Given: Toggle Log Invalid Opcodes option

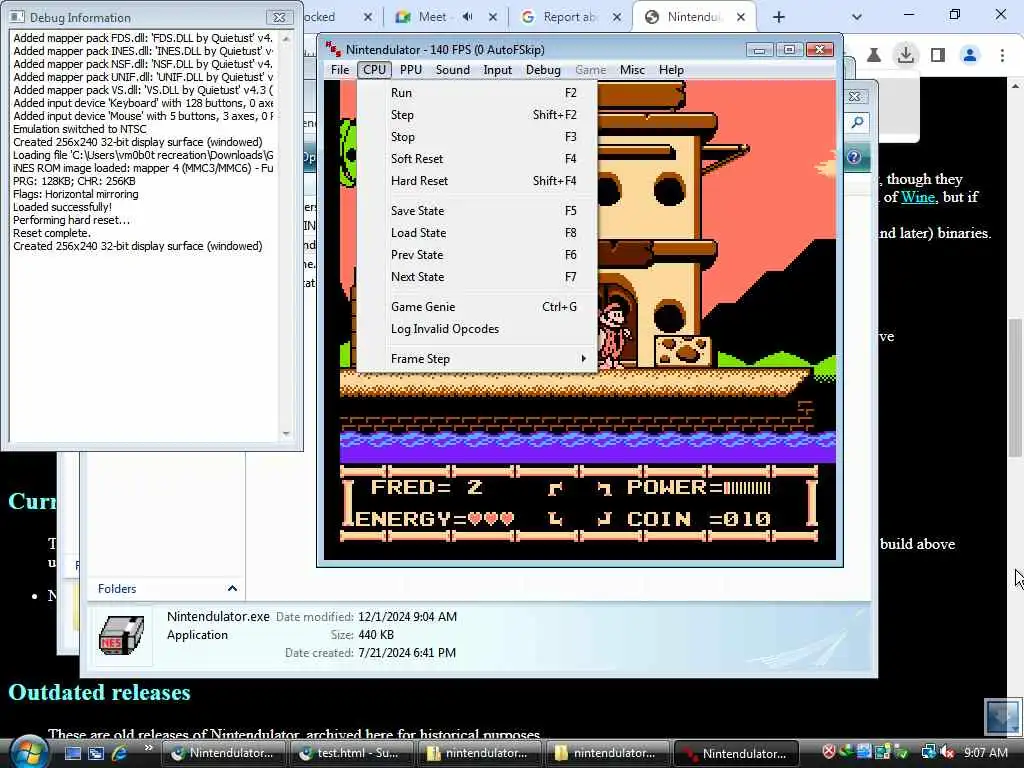Looking at the screenshot, I should (x=477, y=329).
